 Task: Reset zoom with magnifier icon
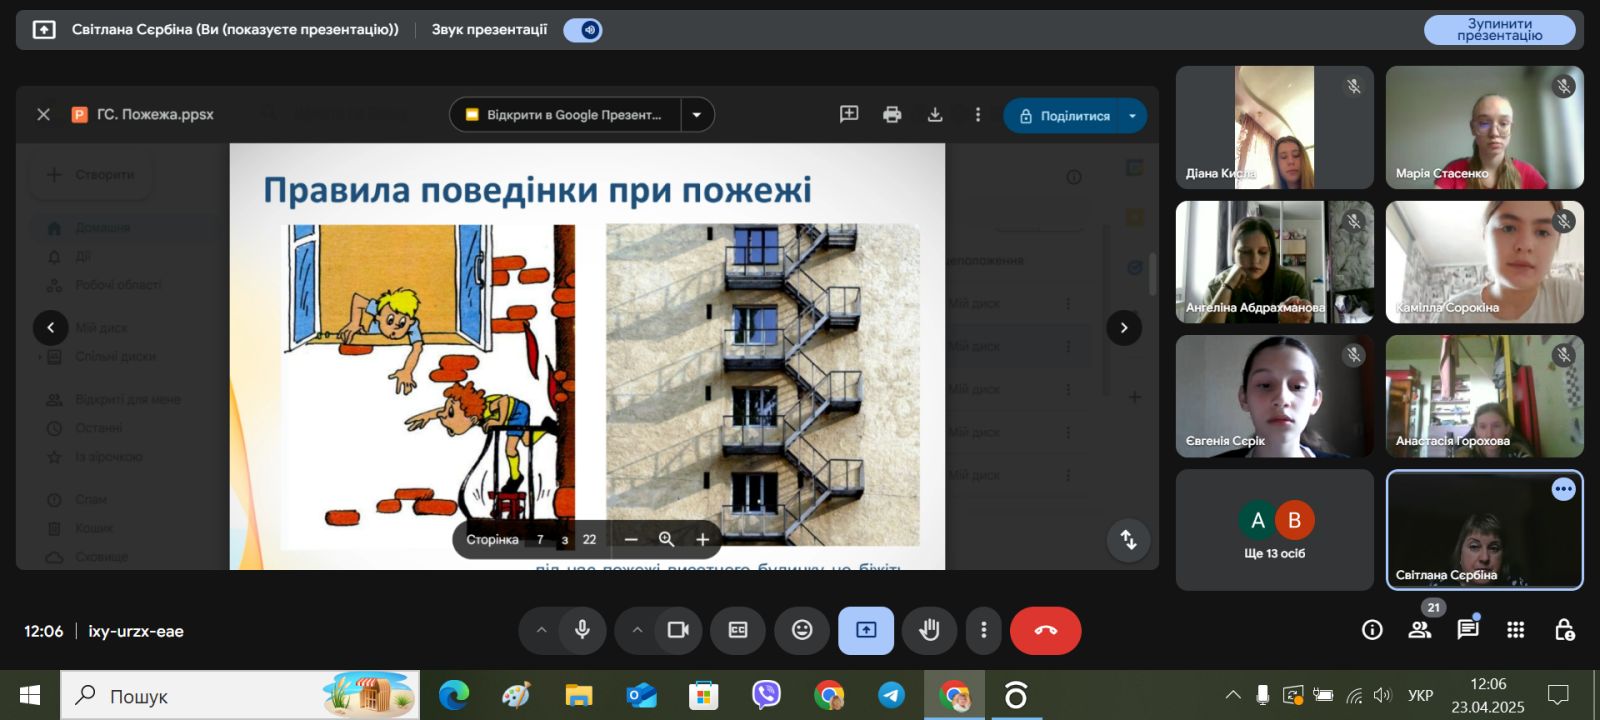[667, 539]
